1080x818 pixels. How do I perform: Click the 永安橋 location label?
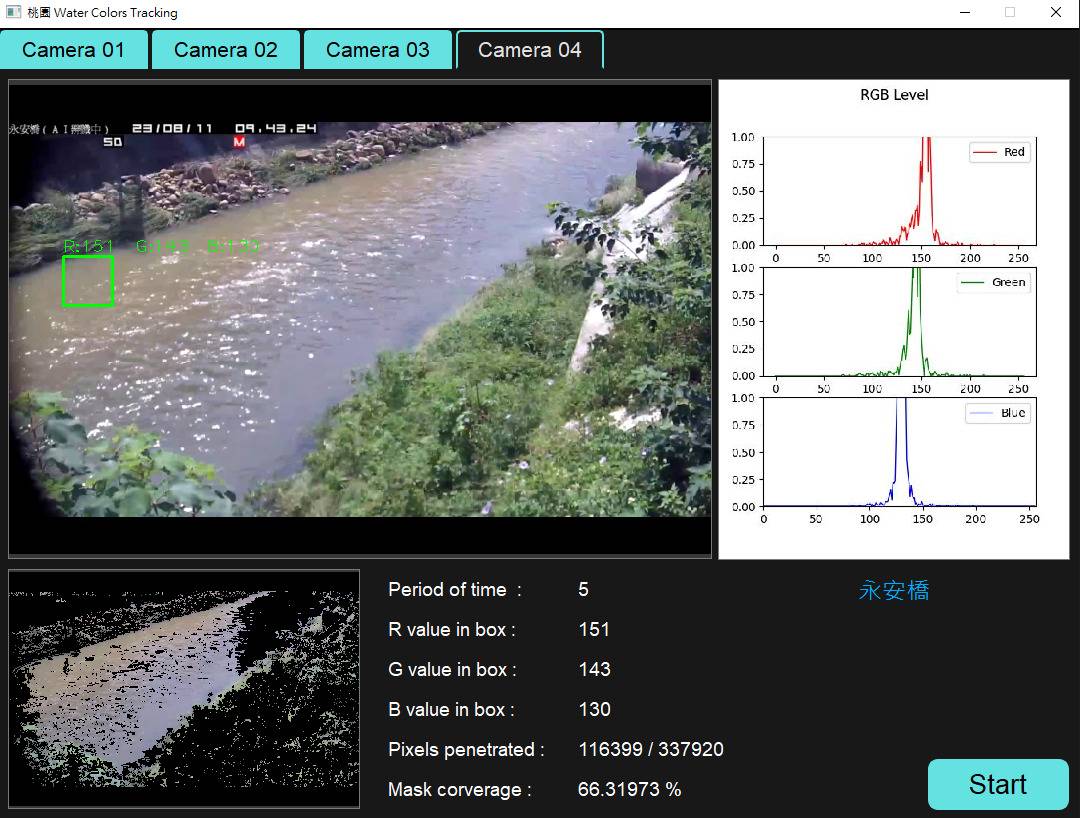(894, 590)
